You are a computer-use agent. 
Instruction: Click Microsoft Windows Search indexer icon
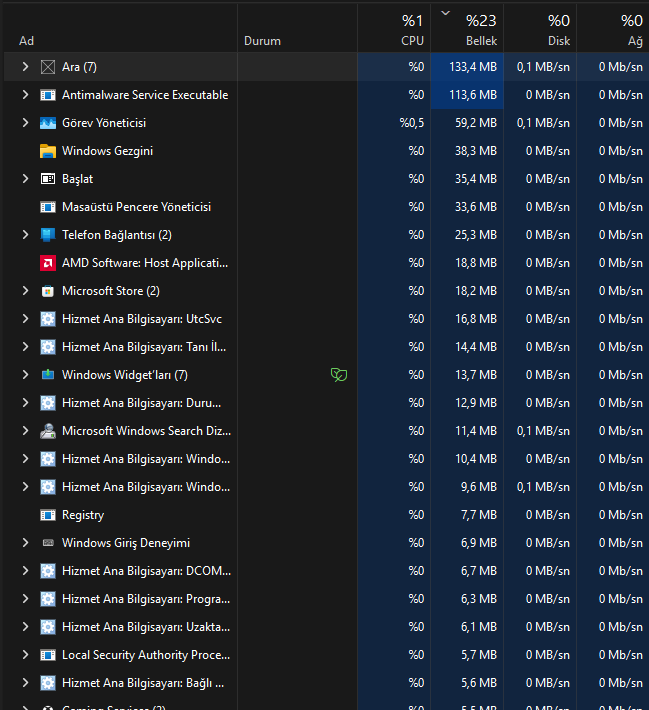point(48,431)
